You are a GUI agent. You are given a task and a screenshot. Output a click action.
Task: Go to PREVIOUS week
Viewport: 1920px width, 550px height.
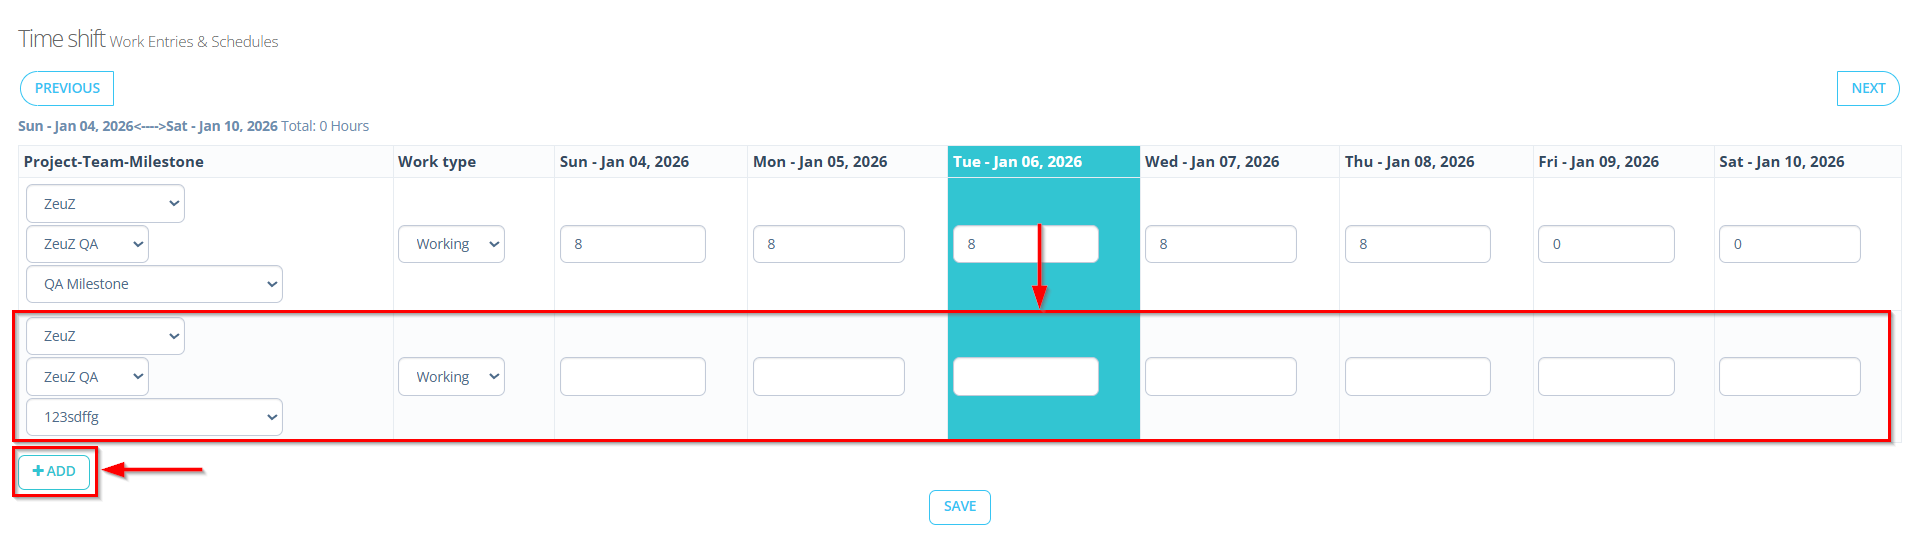coord(67,88)
